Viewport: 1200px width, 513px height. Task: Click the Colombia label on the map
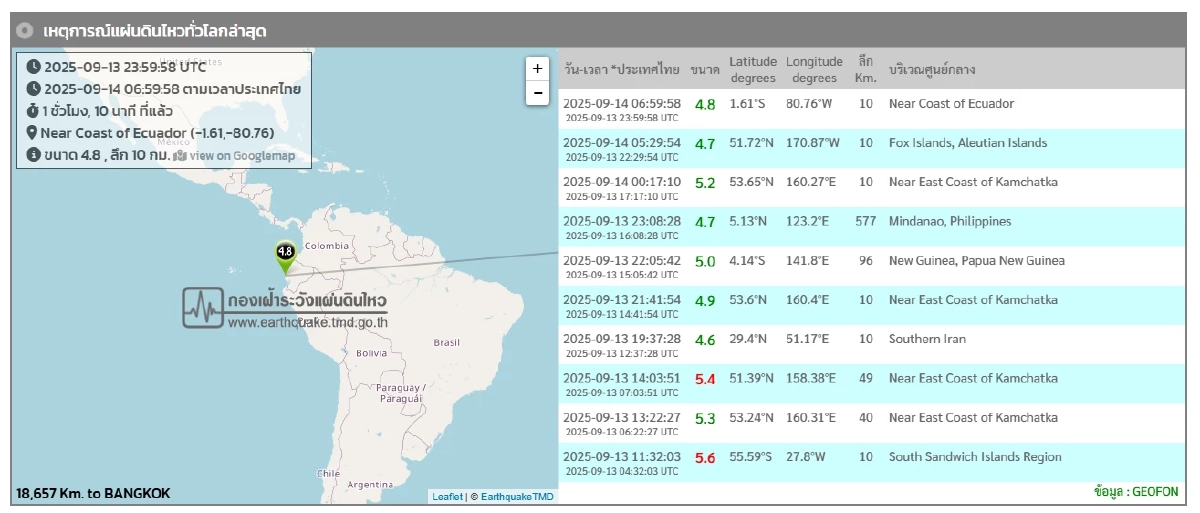pos(327,246)
